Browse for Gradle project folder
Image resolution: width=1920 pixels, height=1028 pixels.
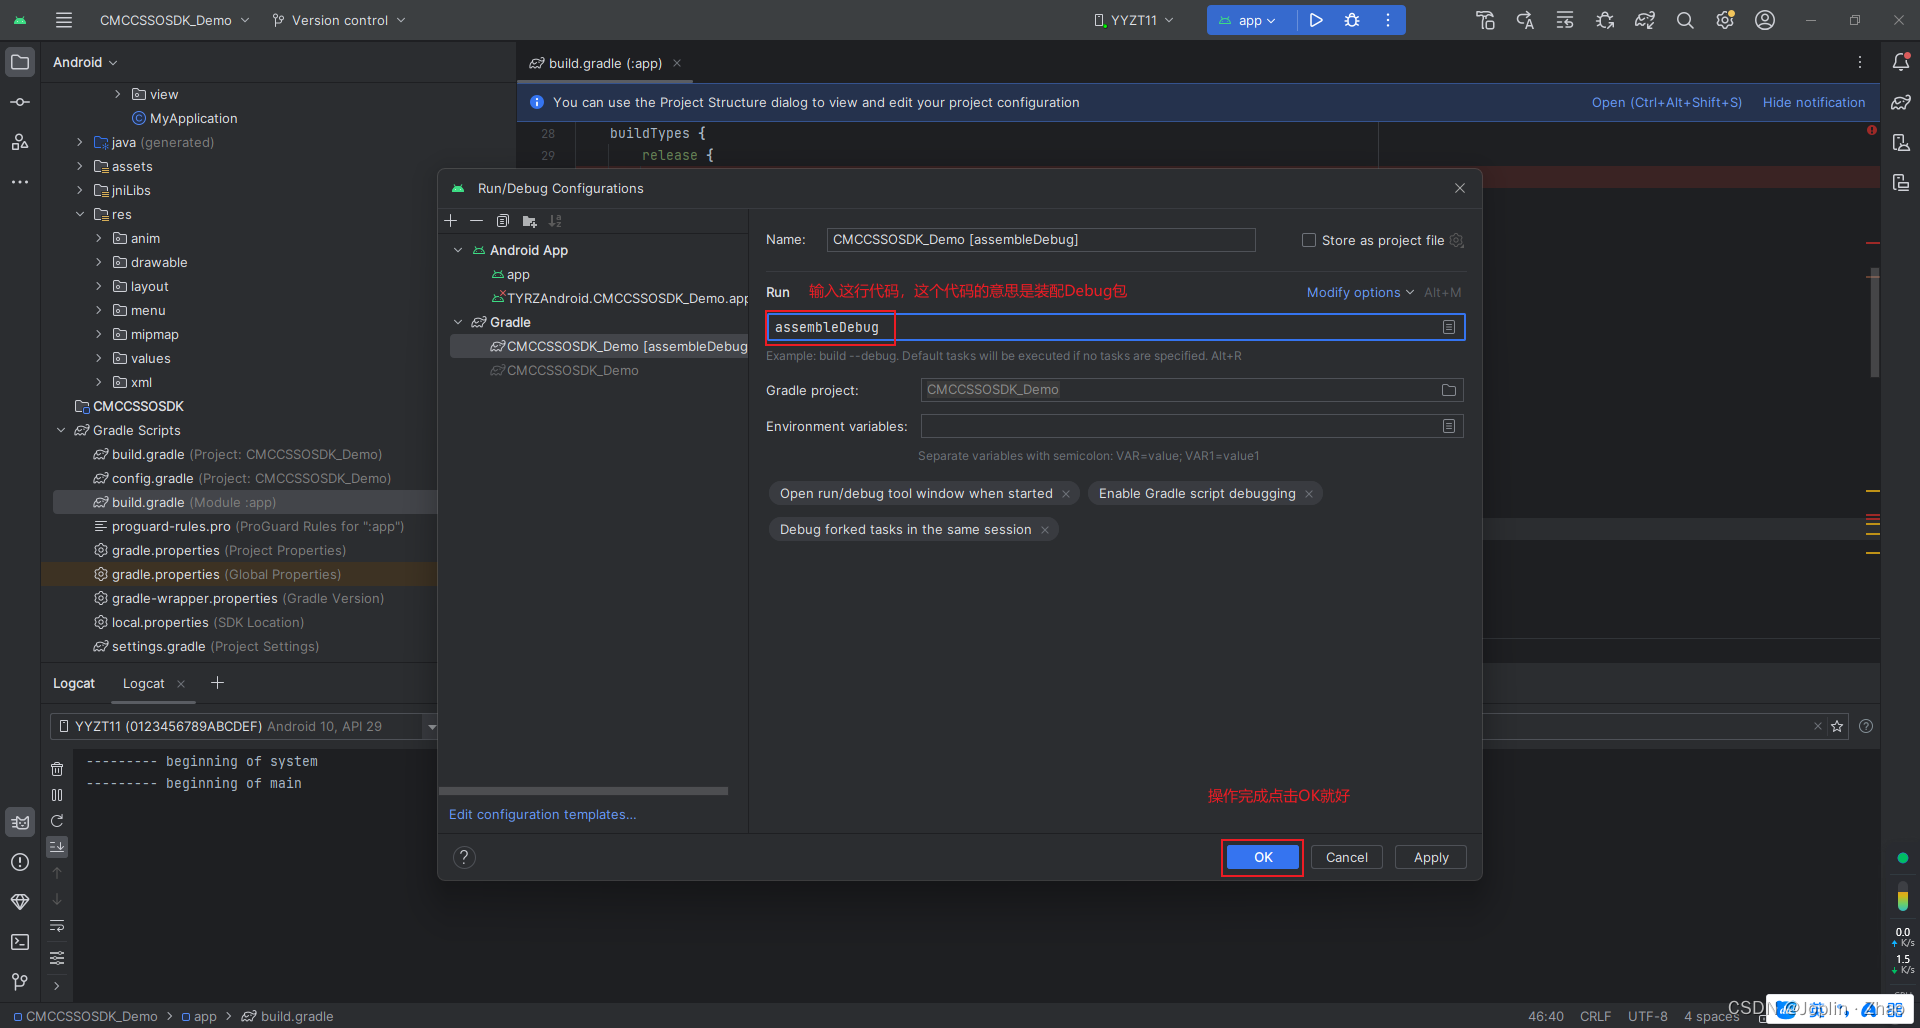tap(1449, 390)
